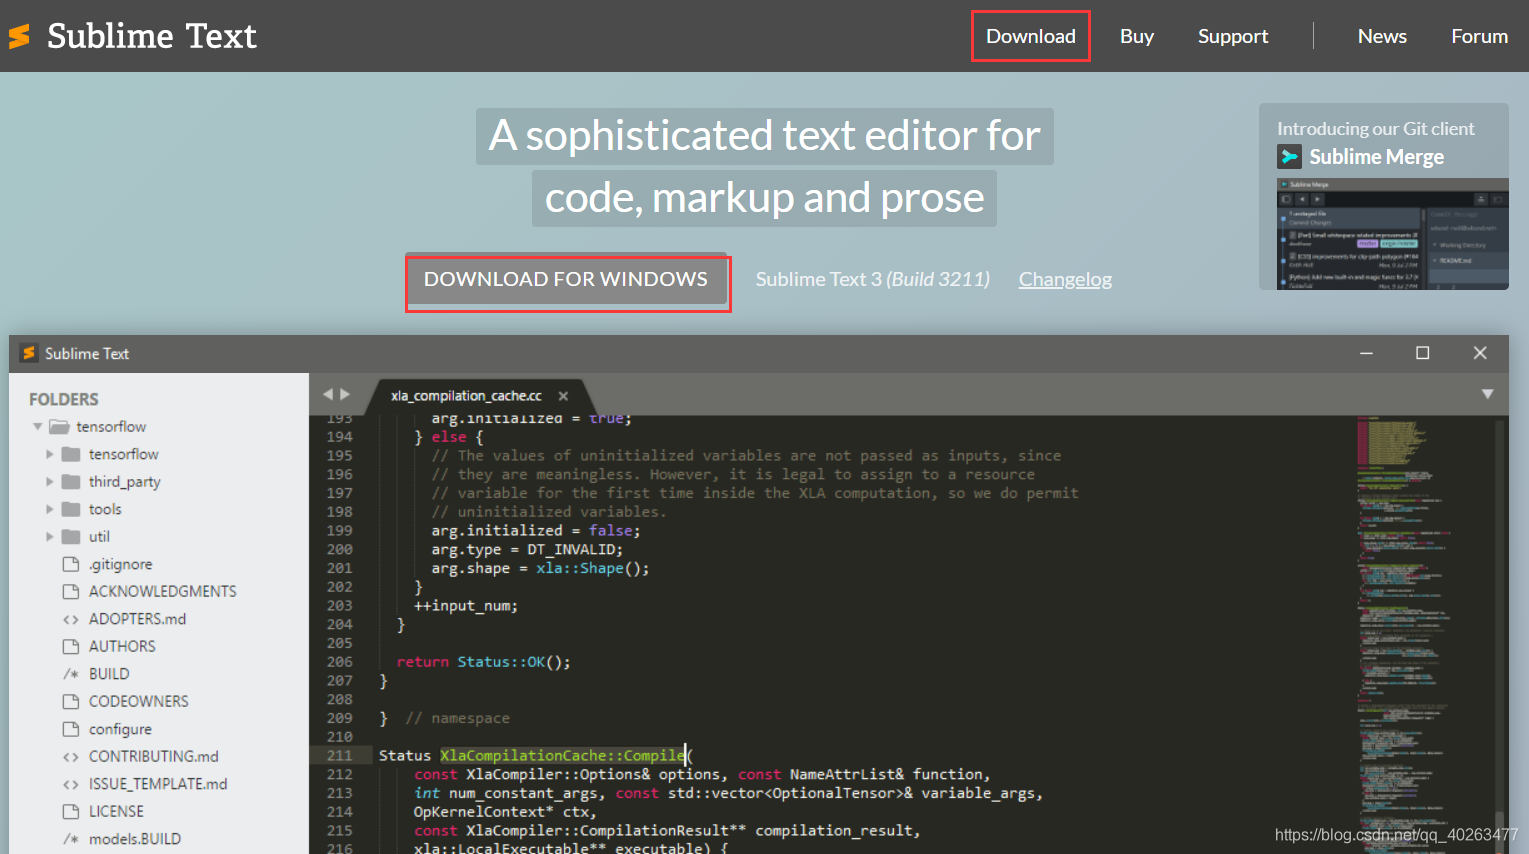Click the FOLDERS sidebar heading
1529x854 pixels.
[x=64, y=399]
